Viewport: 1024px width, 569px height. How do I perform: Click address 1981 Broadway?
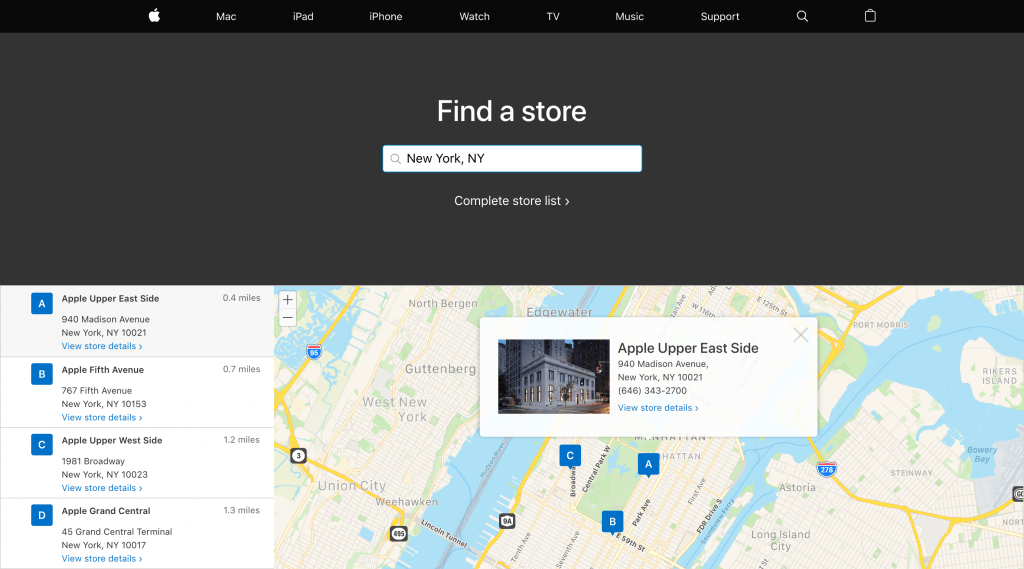93,461
